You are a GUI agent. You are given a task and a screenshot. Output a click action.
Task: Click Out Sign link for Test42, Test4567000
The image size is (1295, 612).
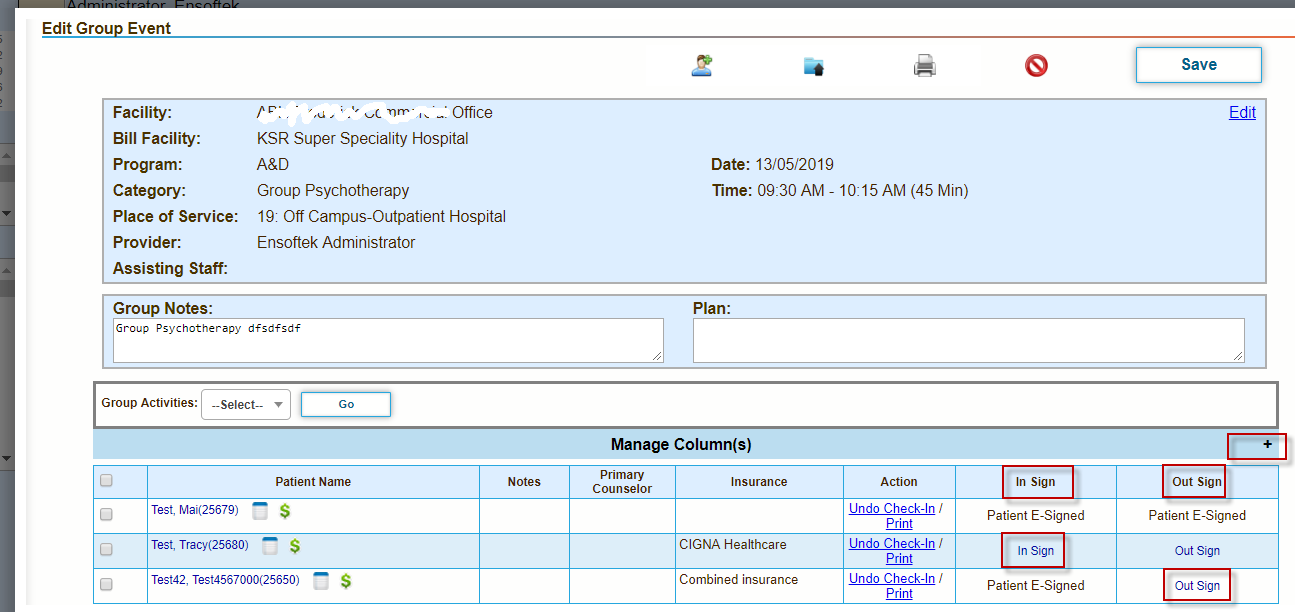1197,586
